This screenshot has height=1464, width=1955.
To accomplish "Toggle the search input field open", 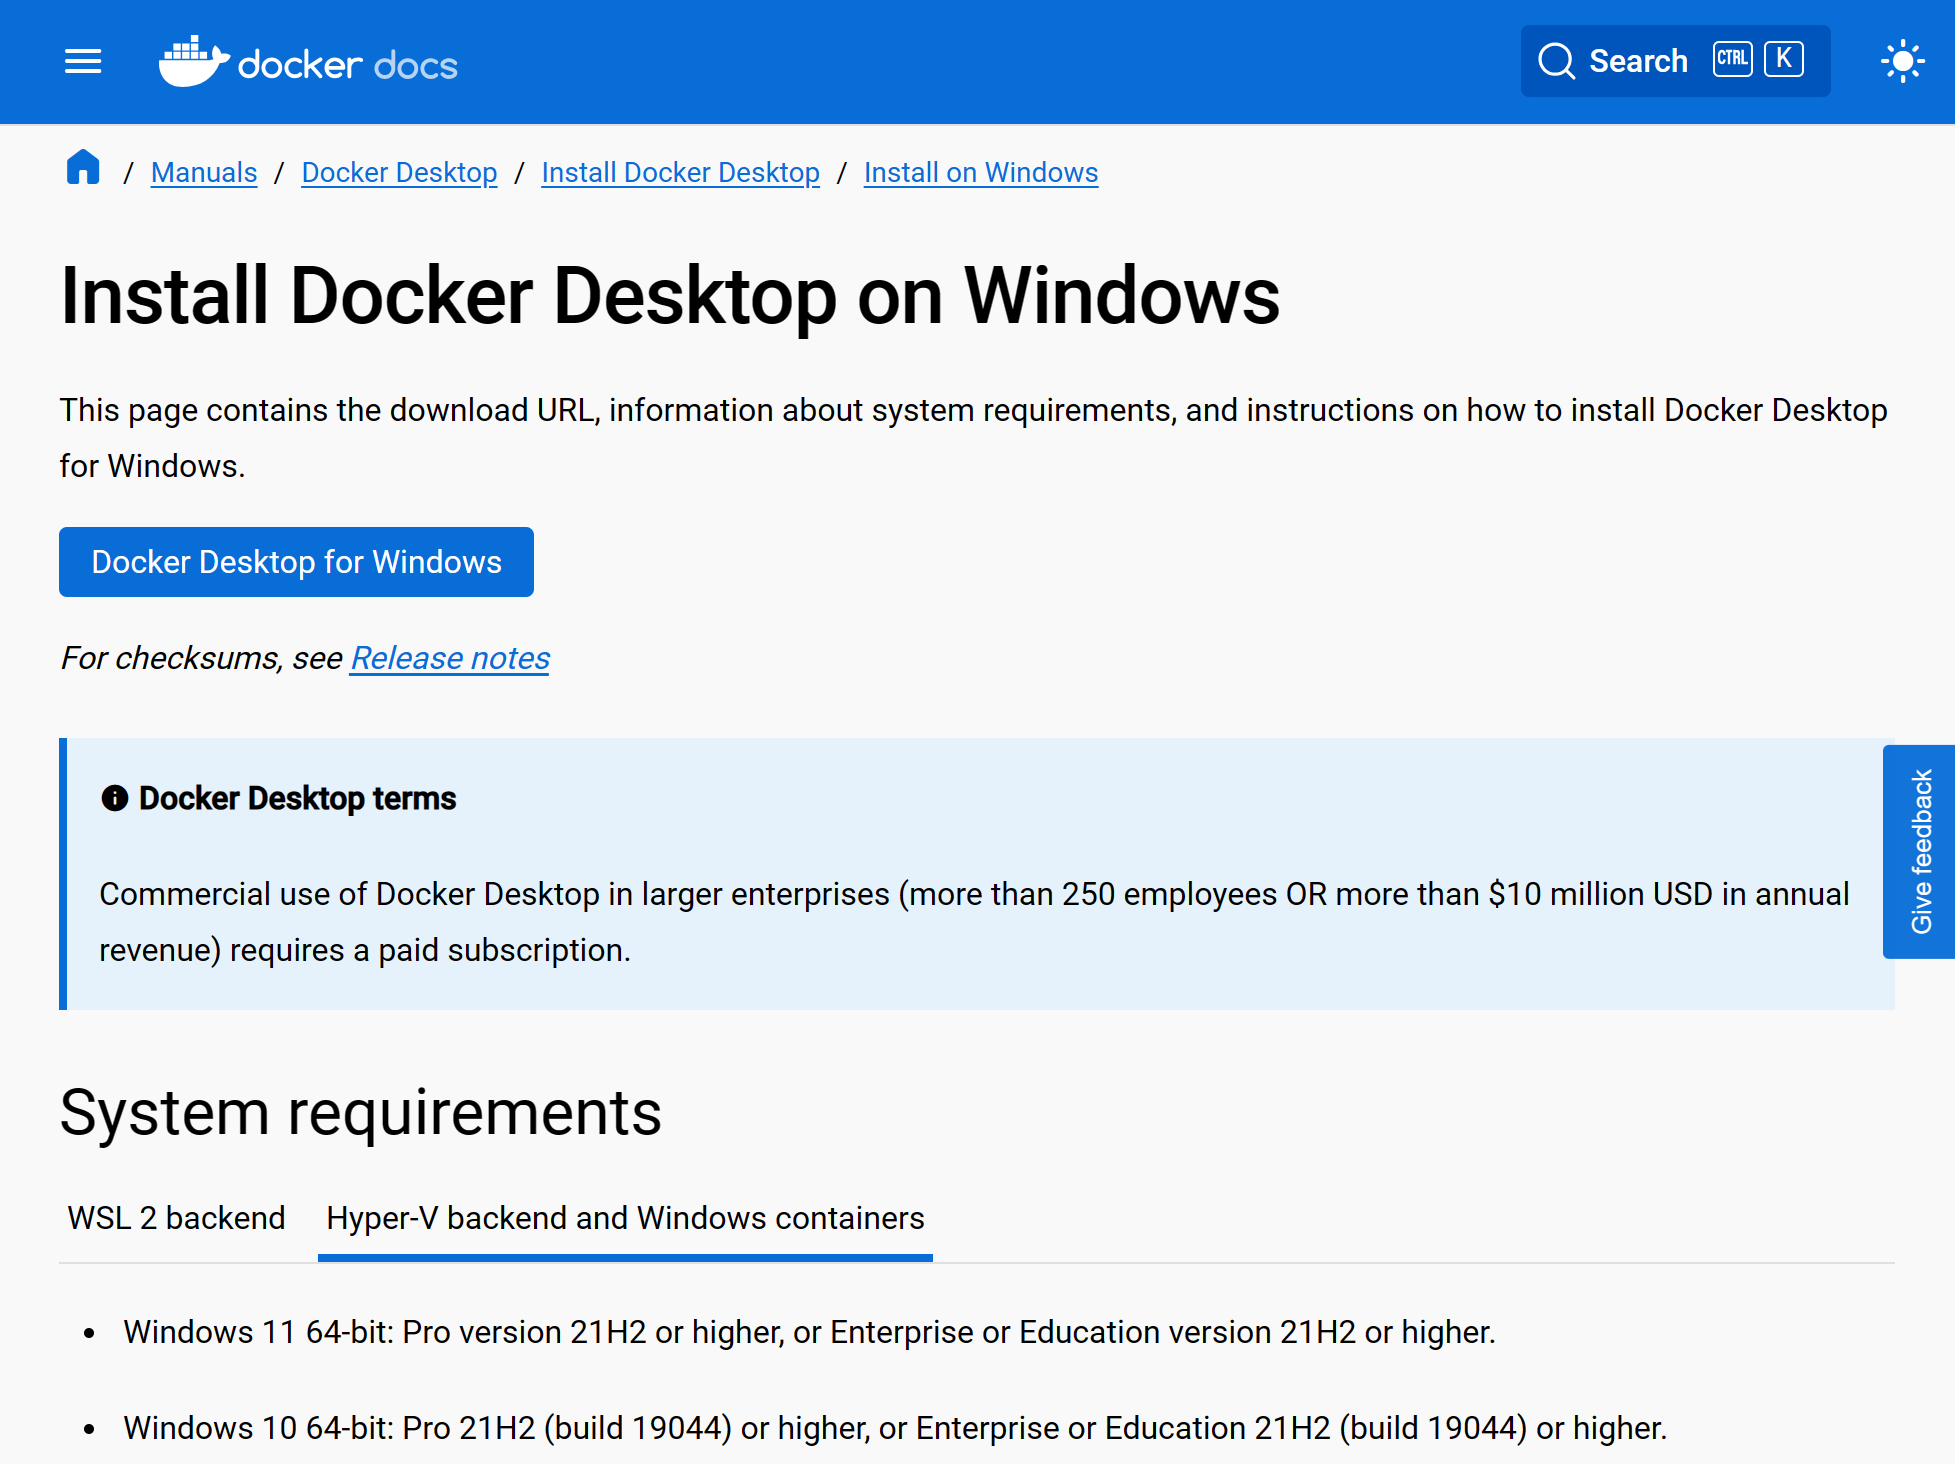I will tap(1667, 62).
